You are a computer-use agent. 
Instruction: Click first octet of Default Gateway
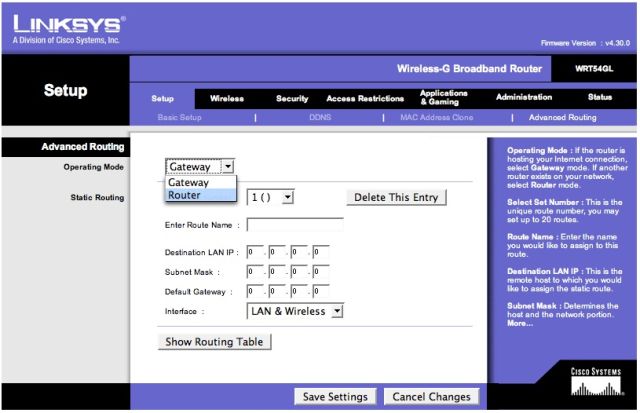(255, 291)
